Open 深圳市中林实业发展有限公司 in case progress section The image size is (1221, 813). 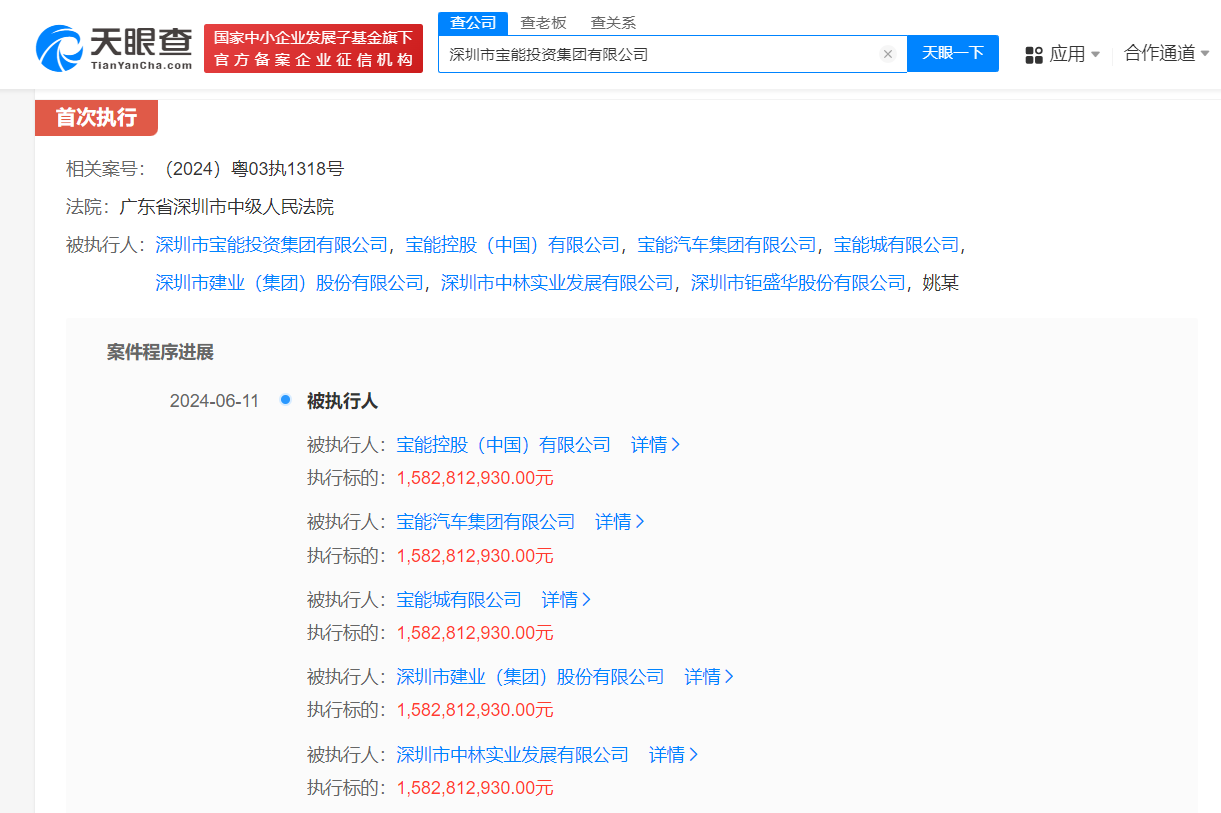pos(513,755)
